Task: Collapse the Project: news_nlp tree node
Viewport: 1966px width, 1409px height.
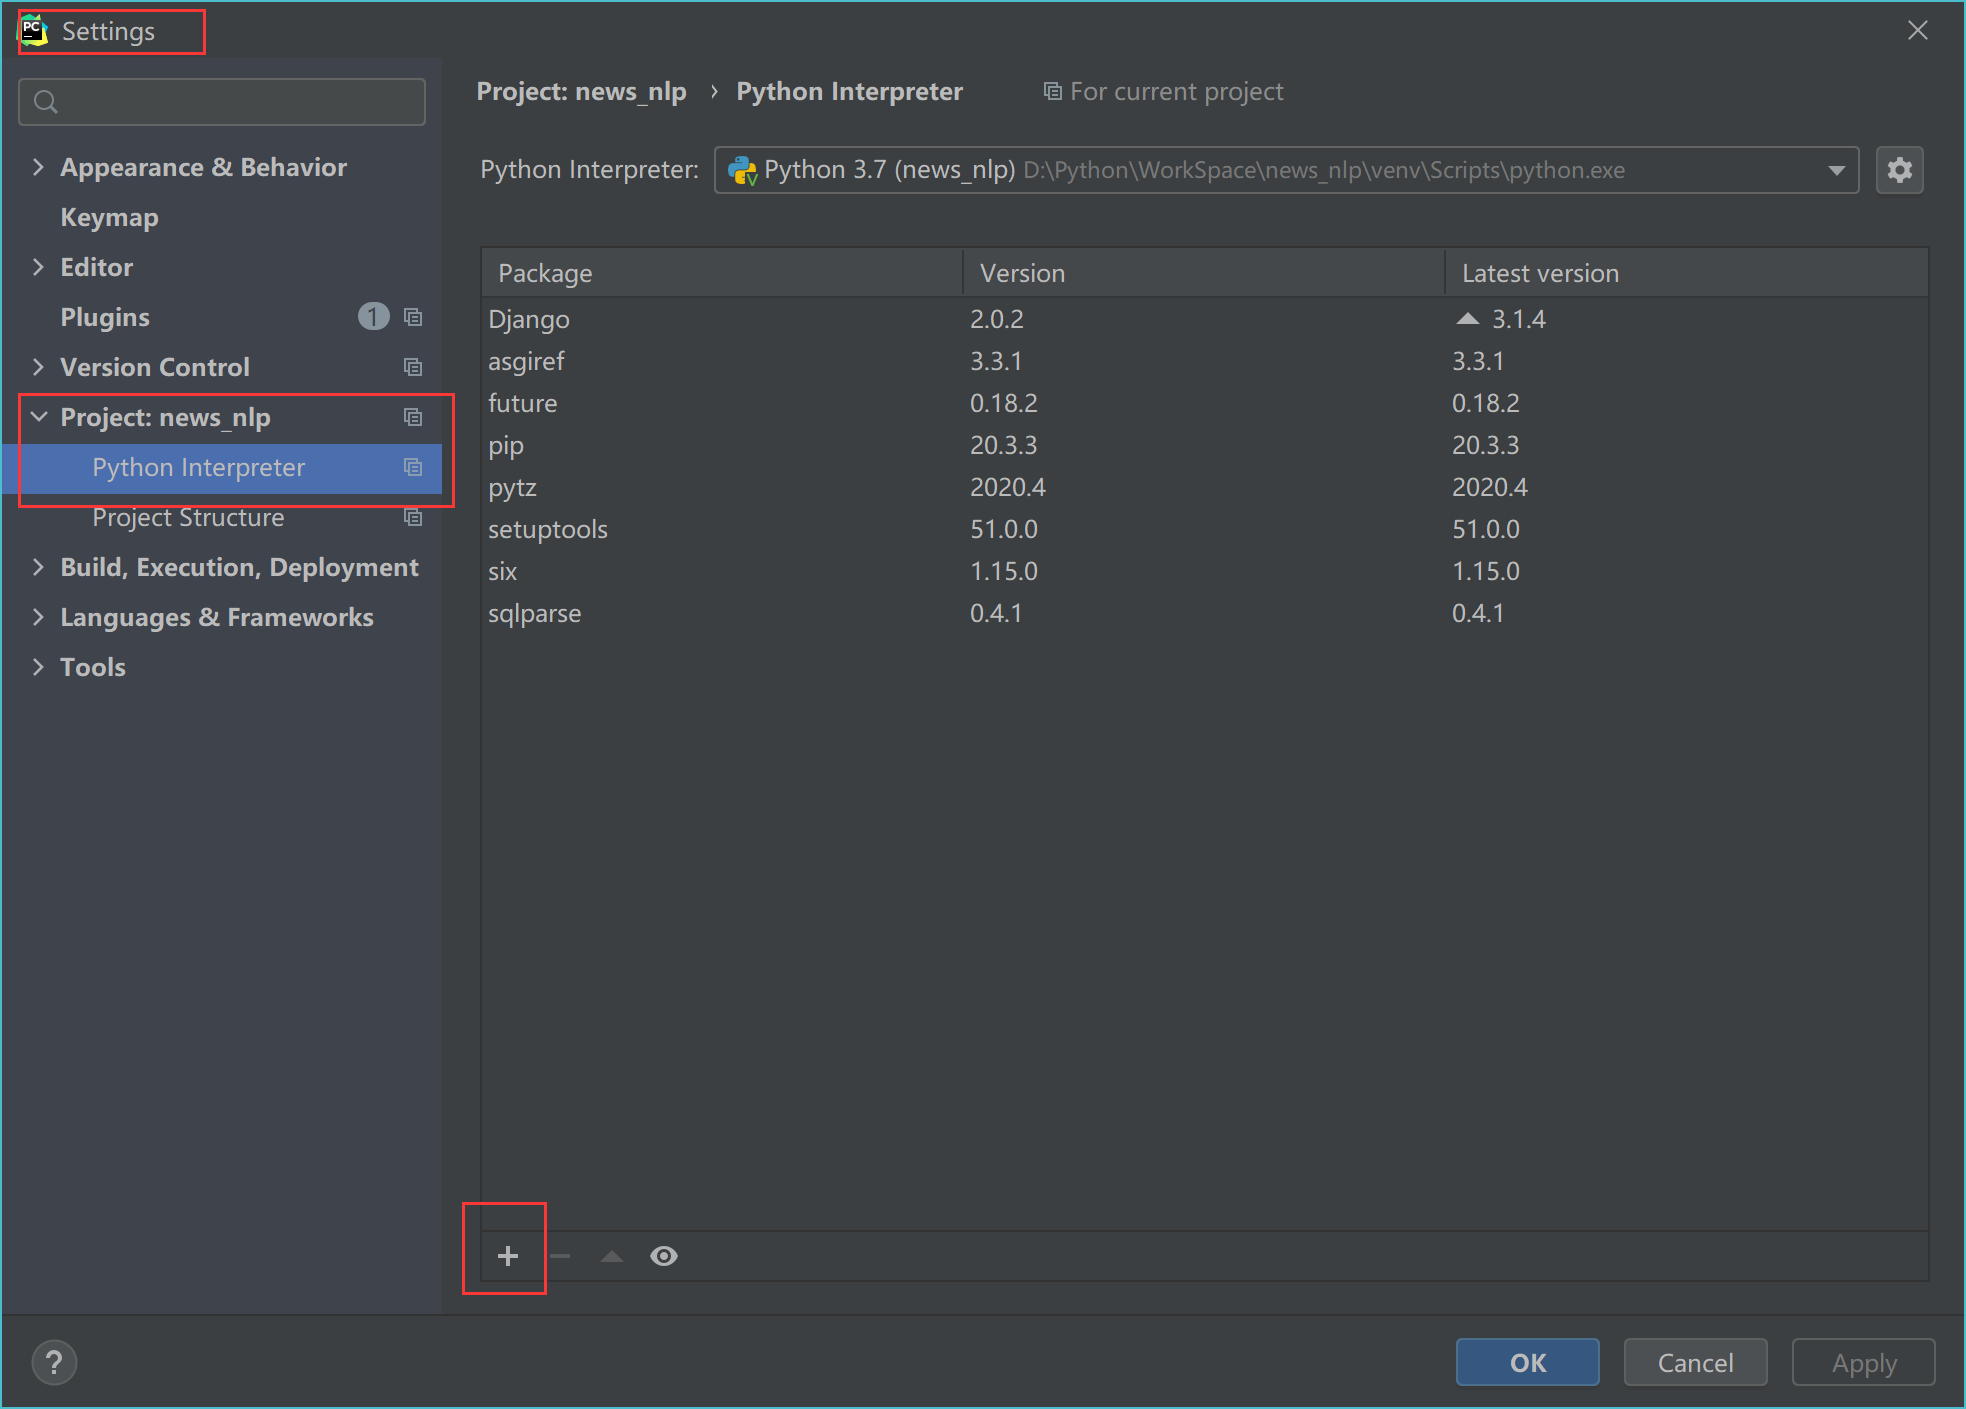Action: (38, 417)
